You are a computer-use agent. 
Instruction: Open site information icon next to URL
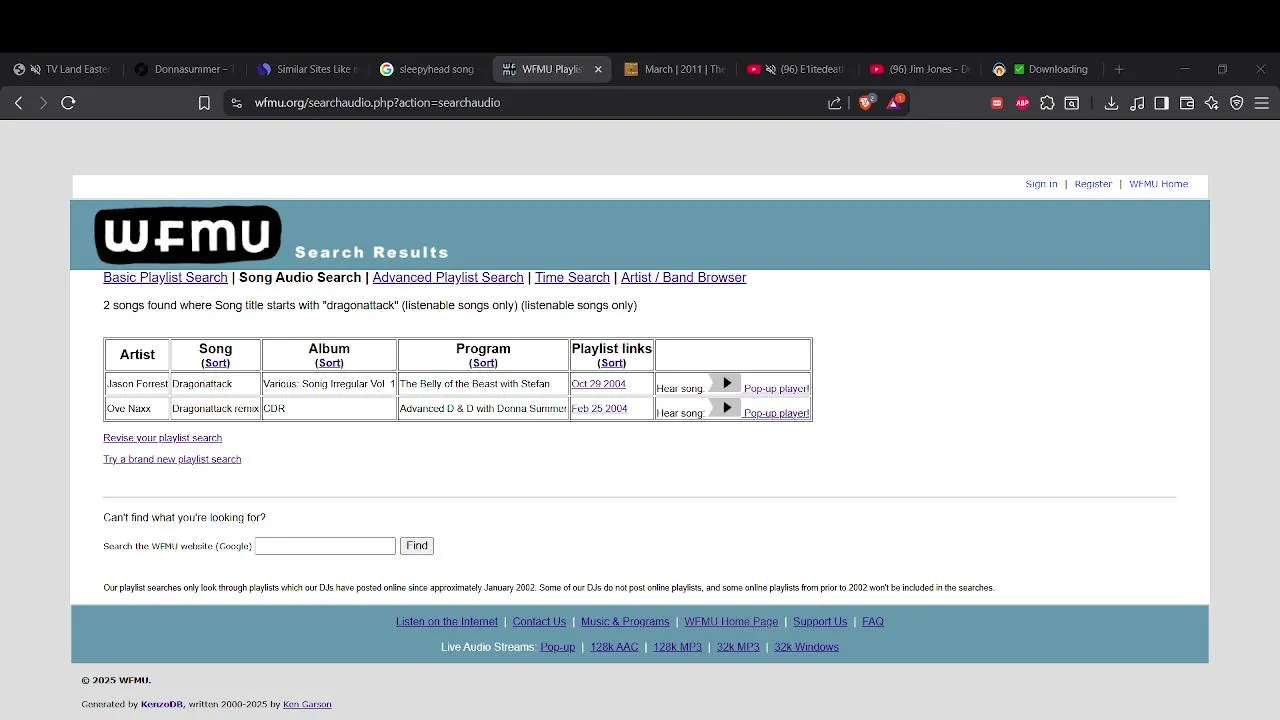pos(236,103)
